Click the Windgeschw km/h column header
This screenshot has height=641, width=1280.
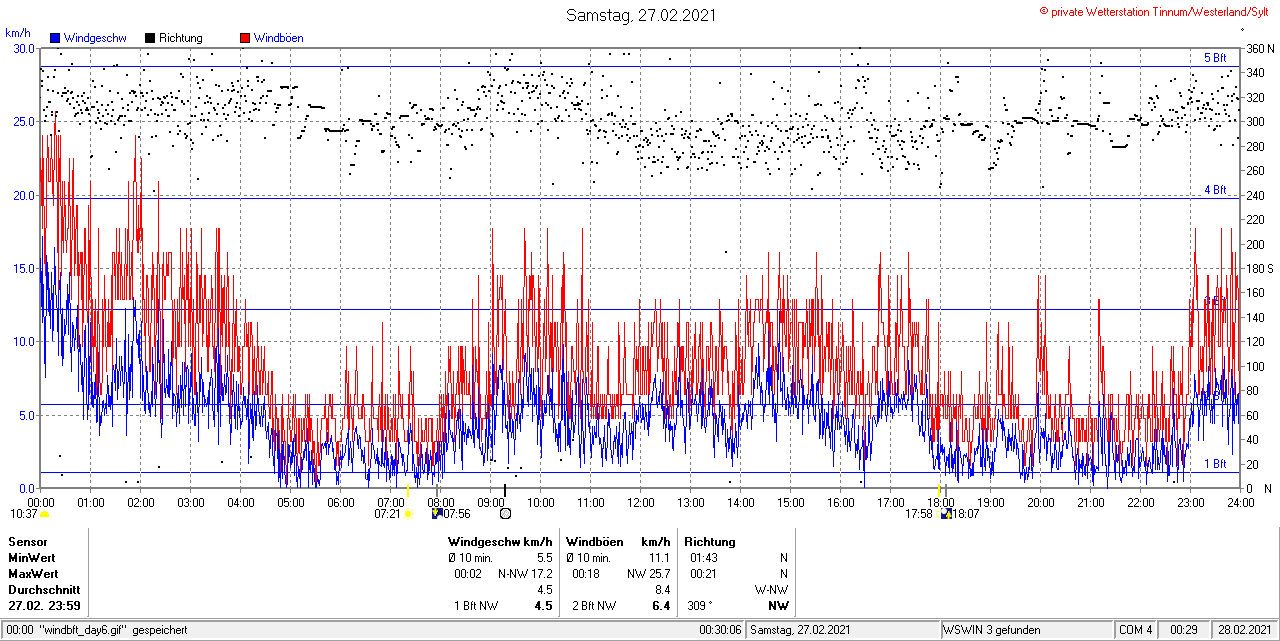[x=500, y=541]
